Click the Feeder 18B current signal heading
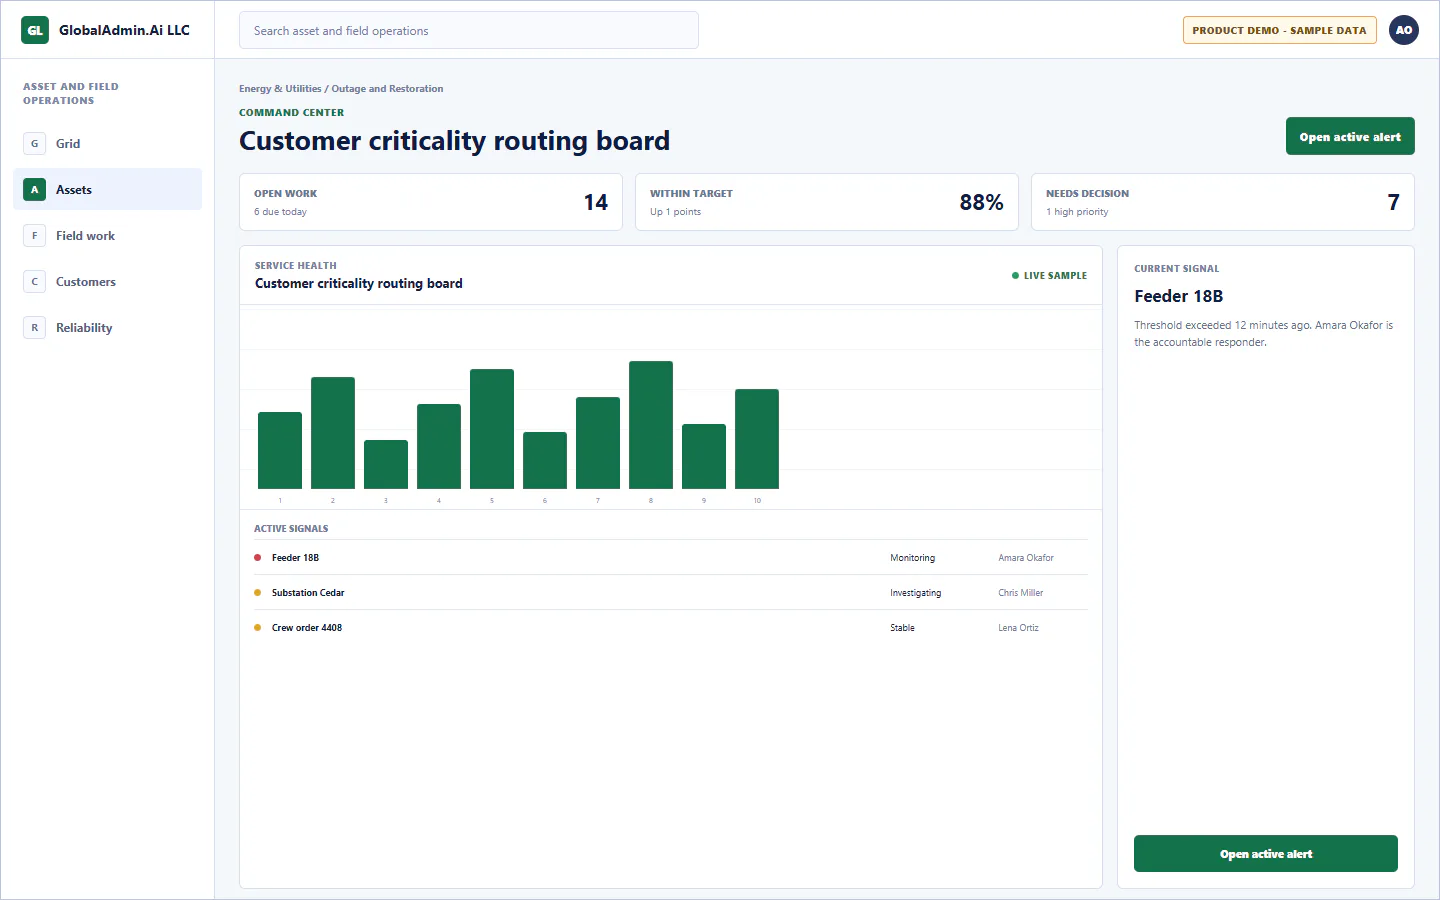 [x=1179, y=296]
